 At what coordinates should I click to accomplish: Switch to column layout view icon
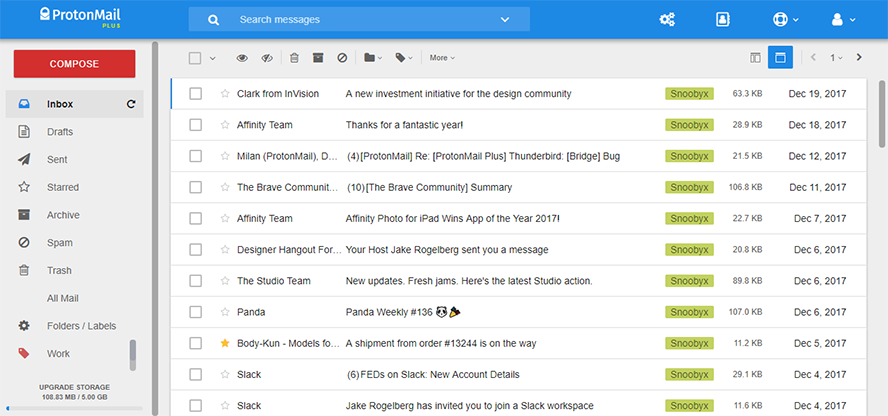pyautogui.click(x=755, y=58)
